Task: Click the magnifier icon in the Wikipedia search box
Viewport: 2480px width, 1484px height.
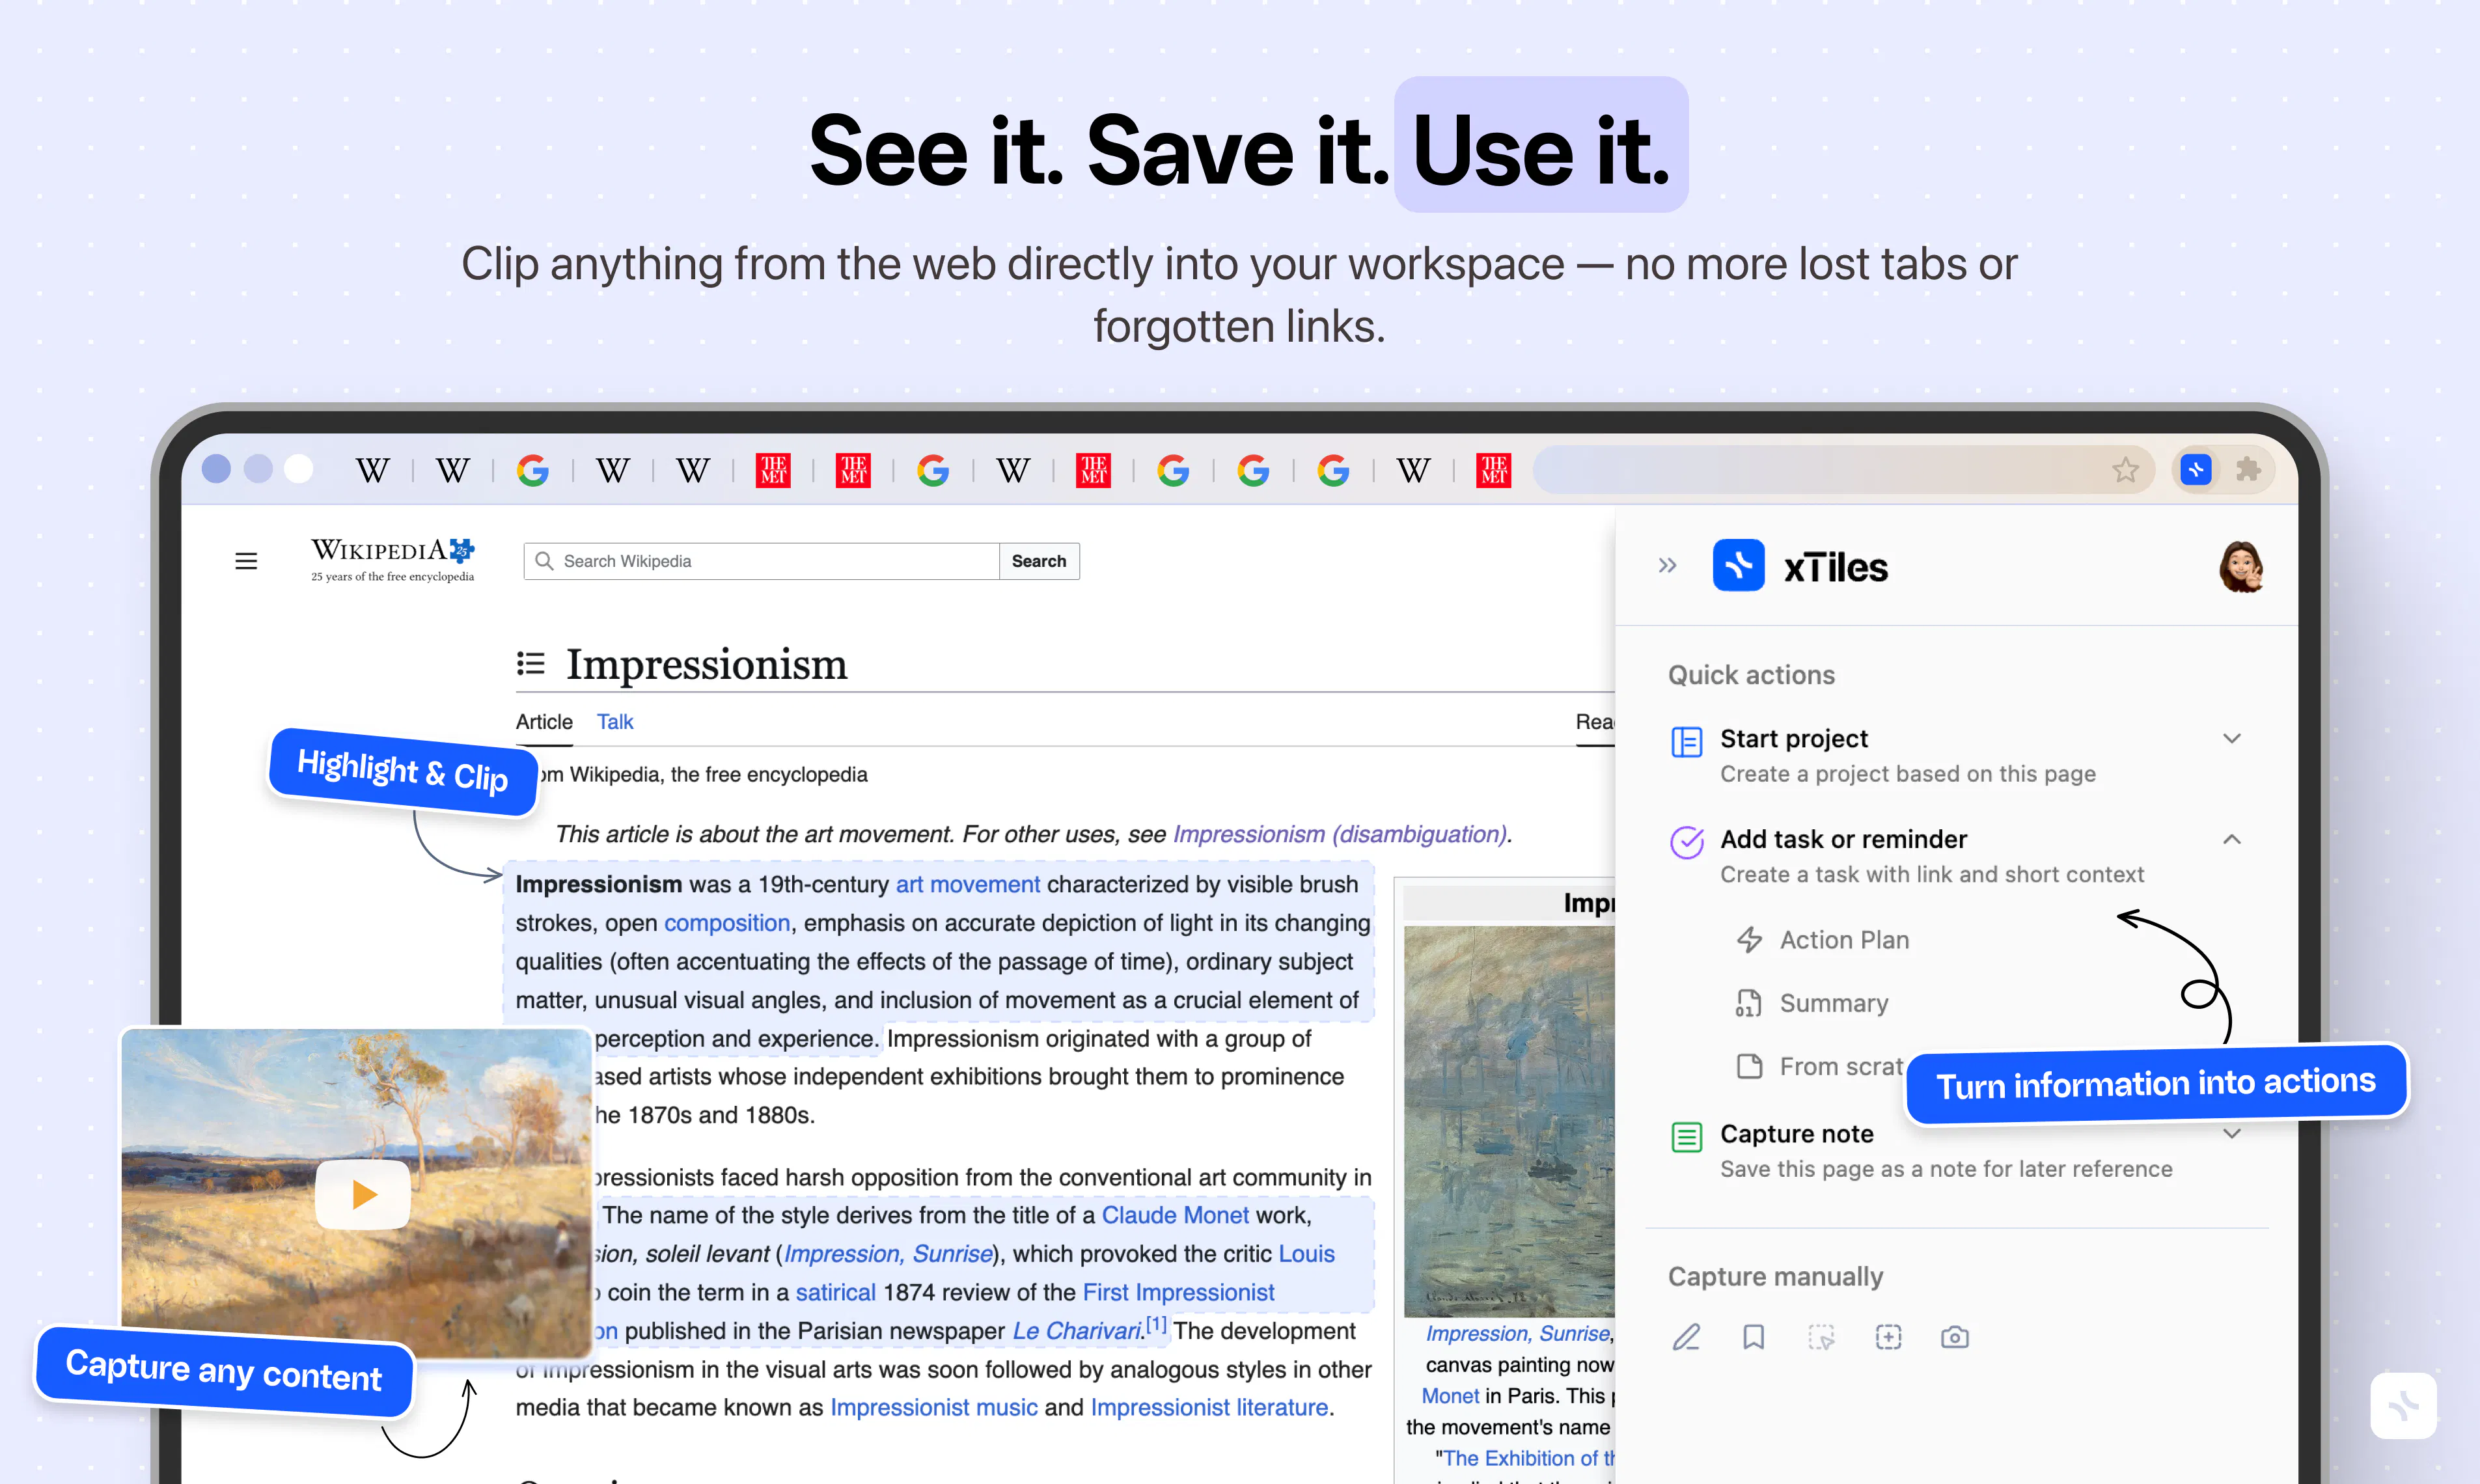Action: [x=544, y=561]
